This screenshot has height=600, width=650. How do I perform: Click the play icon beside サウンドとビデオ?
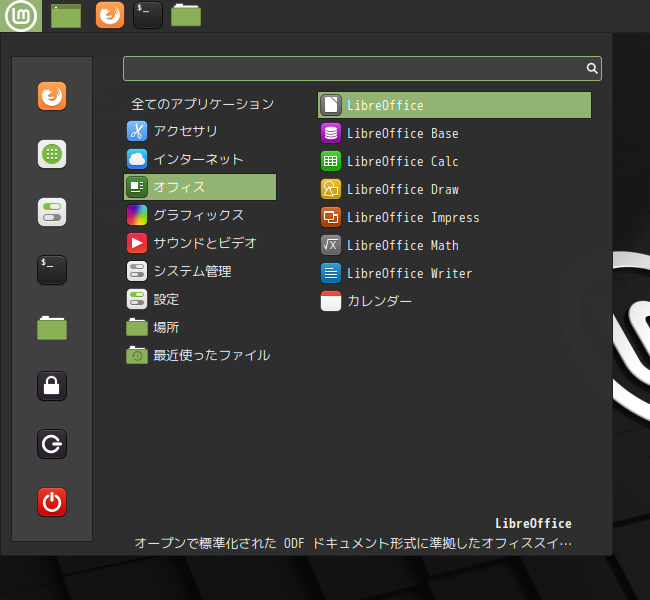(x=137, y=243)
